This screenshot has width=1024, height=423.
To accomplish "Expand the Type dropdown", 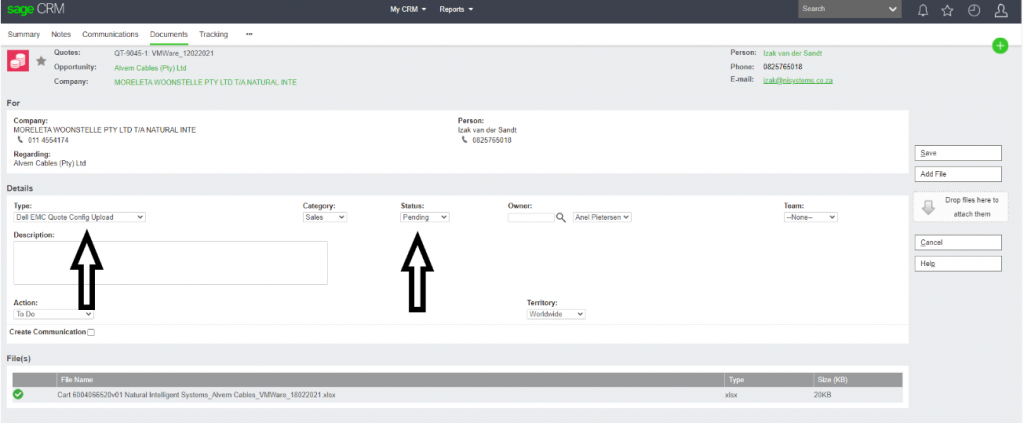I will 80,217.
